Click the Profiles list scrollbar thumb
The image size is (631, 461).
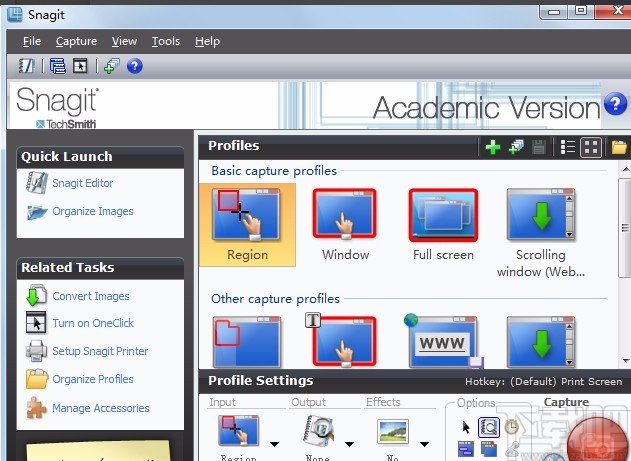point(625,228)
